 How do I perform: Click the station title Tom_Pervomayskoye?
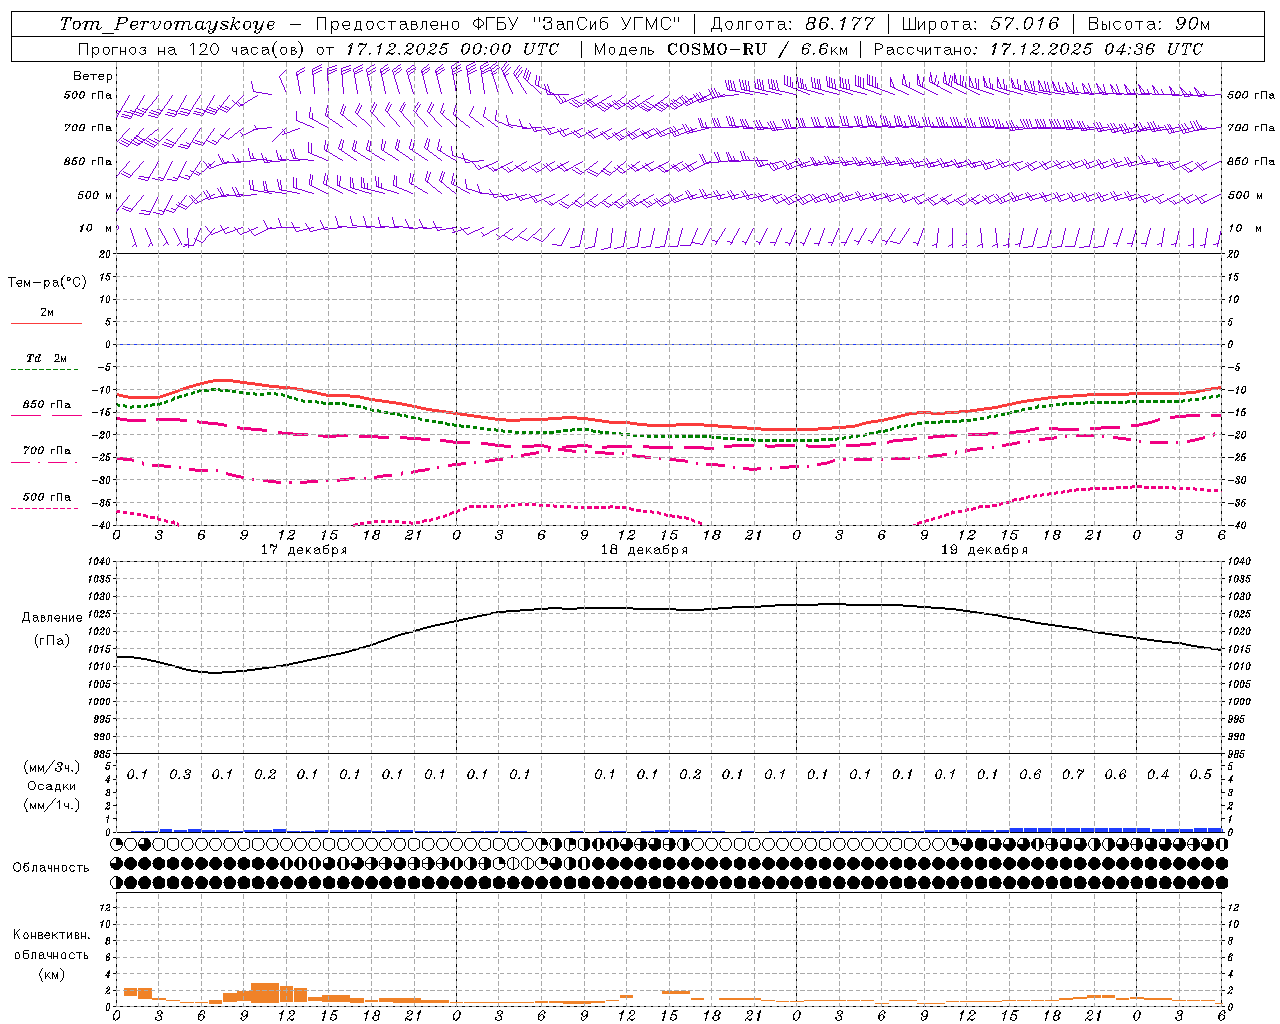point(167,24)
